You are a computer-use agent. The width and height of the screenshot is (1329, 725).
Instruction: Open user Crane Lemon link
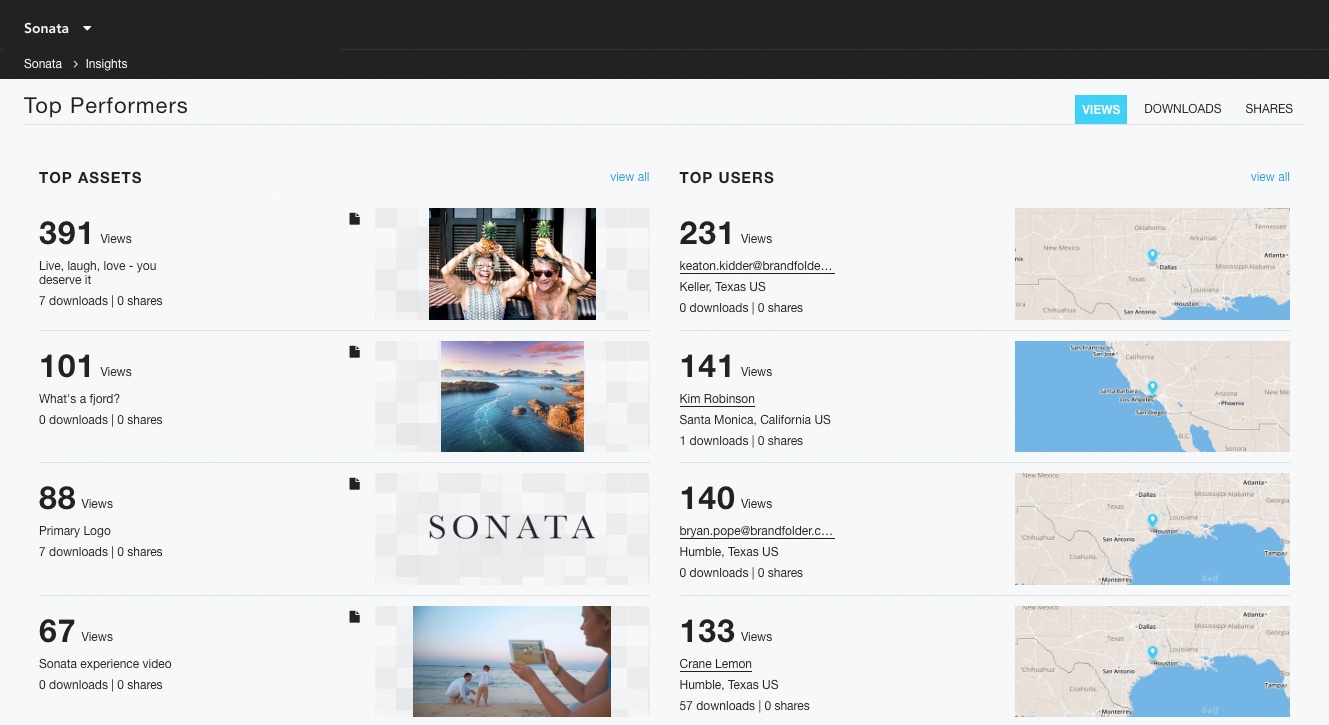tap(716, 664)
